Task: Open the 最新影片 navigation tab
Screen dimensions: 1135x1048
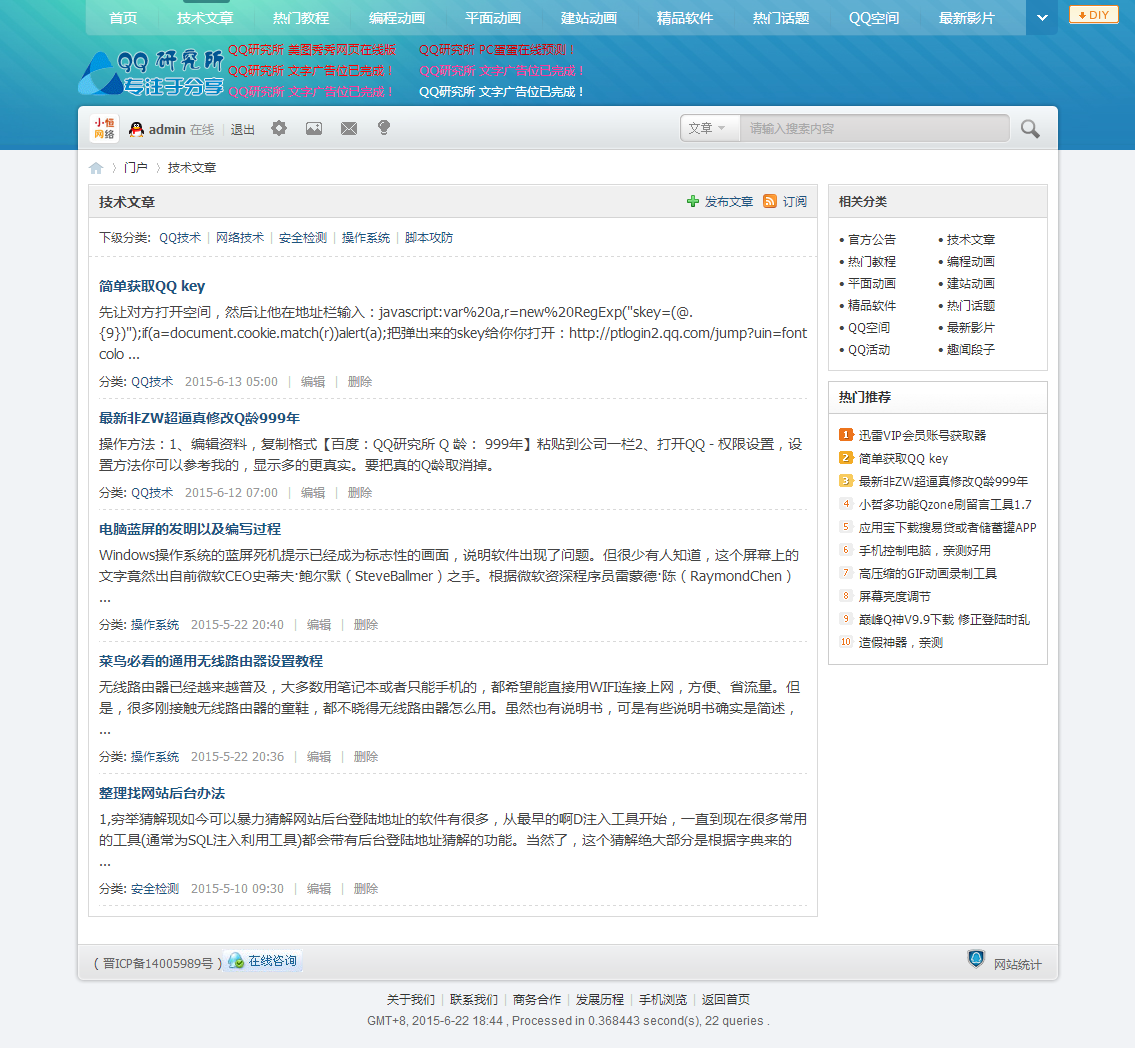Action: pos(966,18)
